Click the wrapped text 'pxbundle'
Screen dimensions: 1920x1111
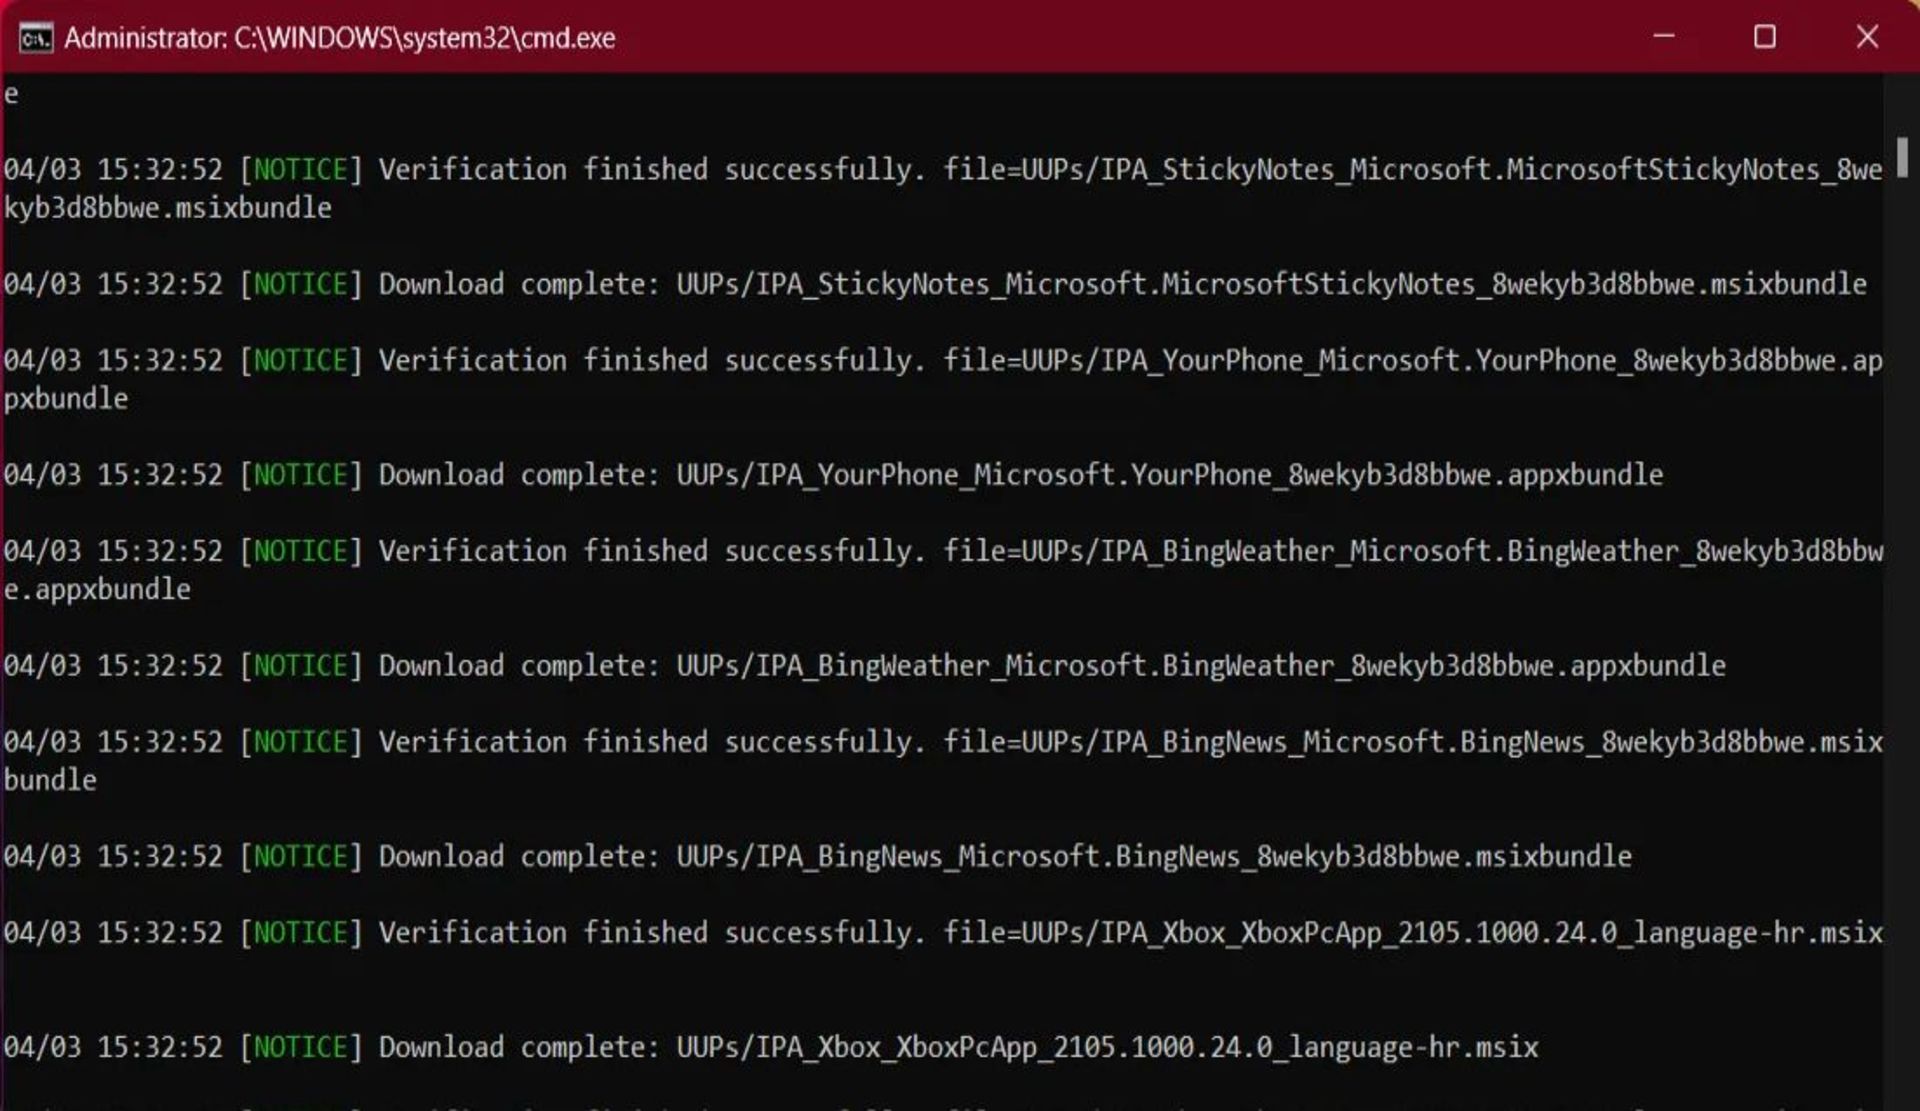click(66, 399)
